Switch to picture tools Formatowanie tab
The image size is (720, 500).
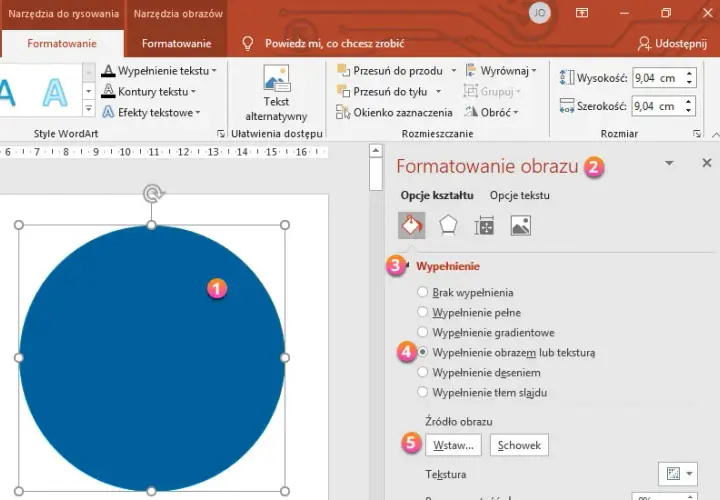[176, 44]
